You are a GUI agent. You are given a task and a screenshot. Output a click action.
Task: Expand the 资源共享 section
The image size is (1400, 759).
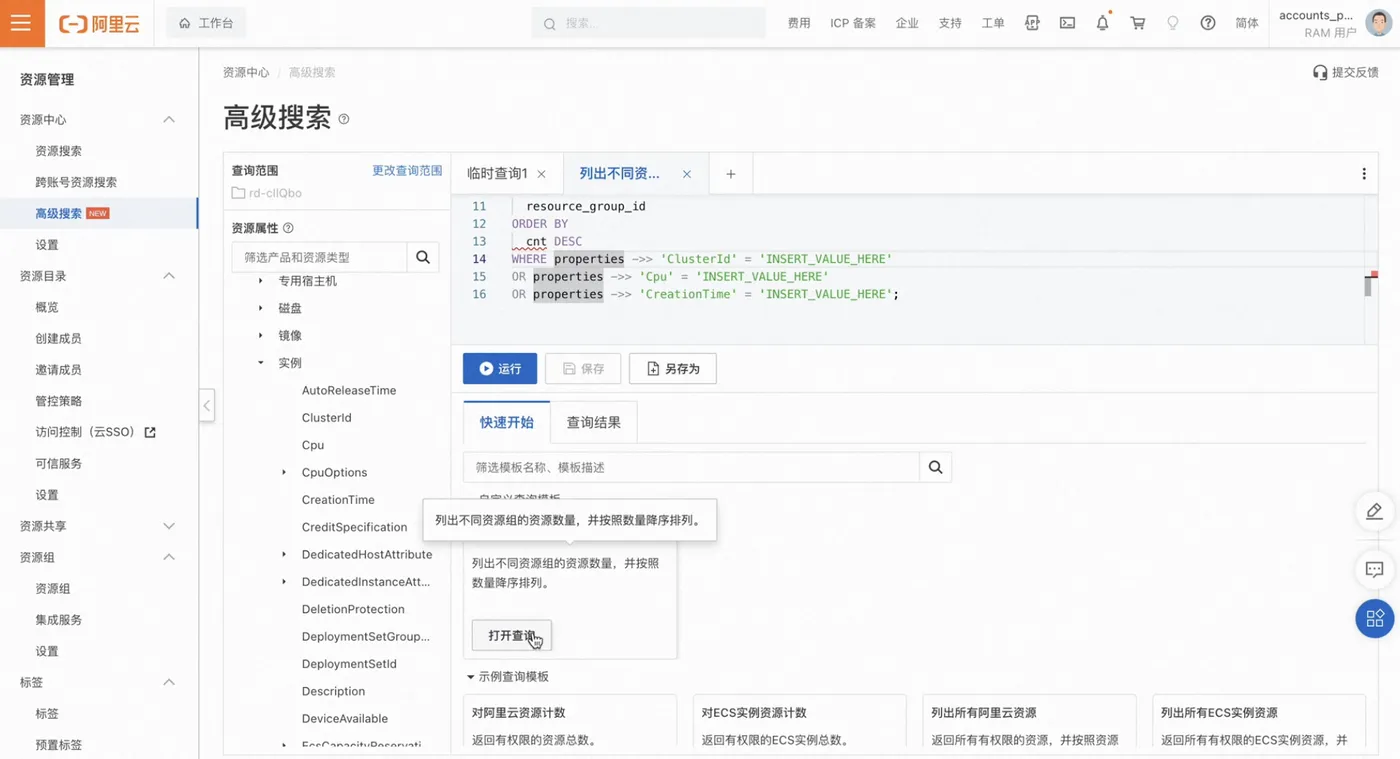pos(169,526)
